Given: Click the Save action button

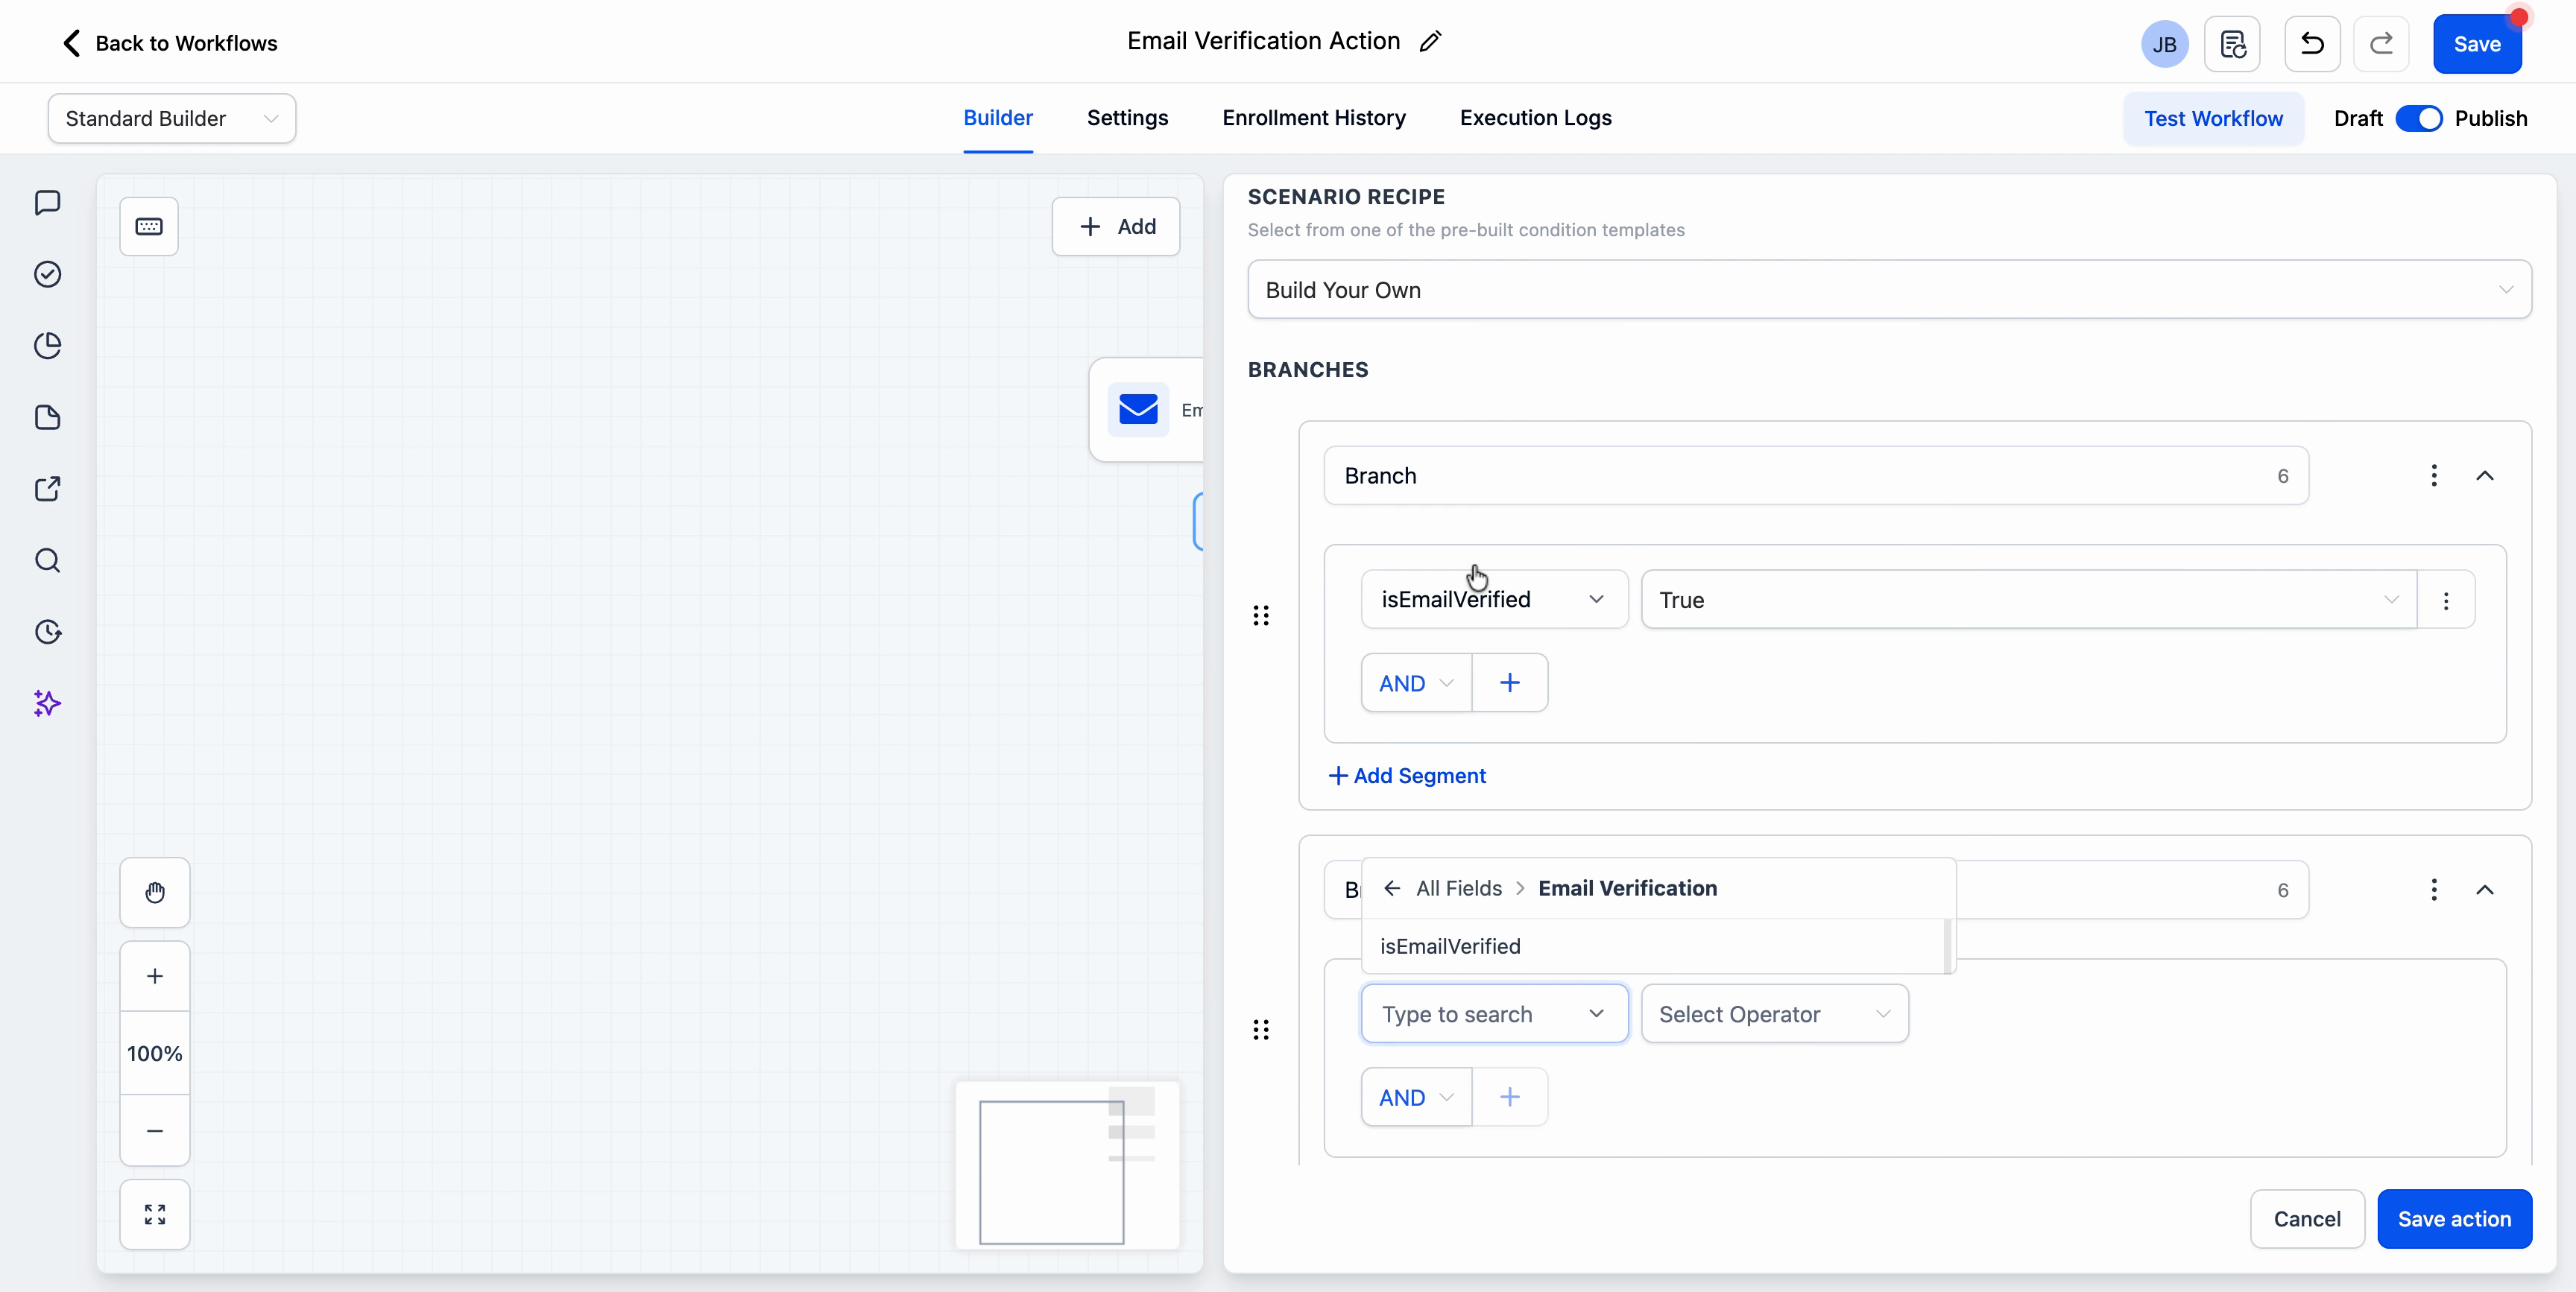Looking at the screenshot, I should [2456, 1219].
